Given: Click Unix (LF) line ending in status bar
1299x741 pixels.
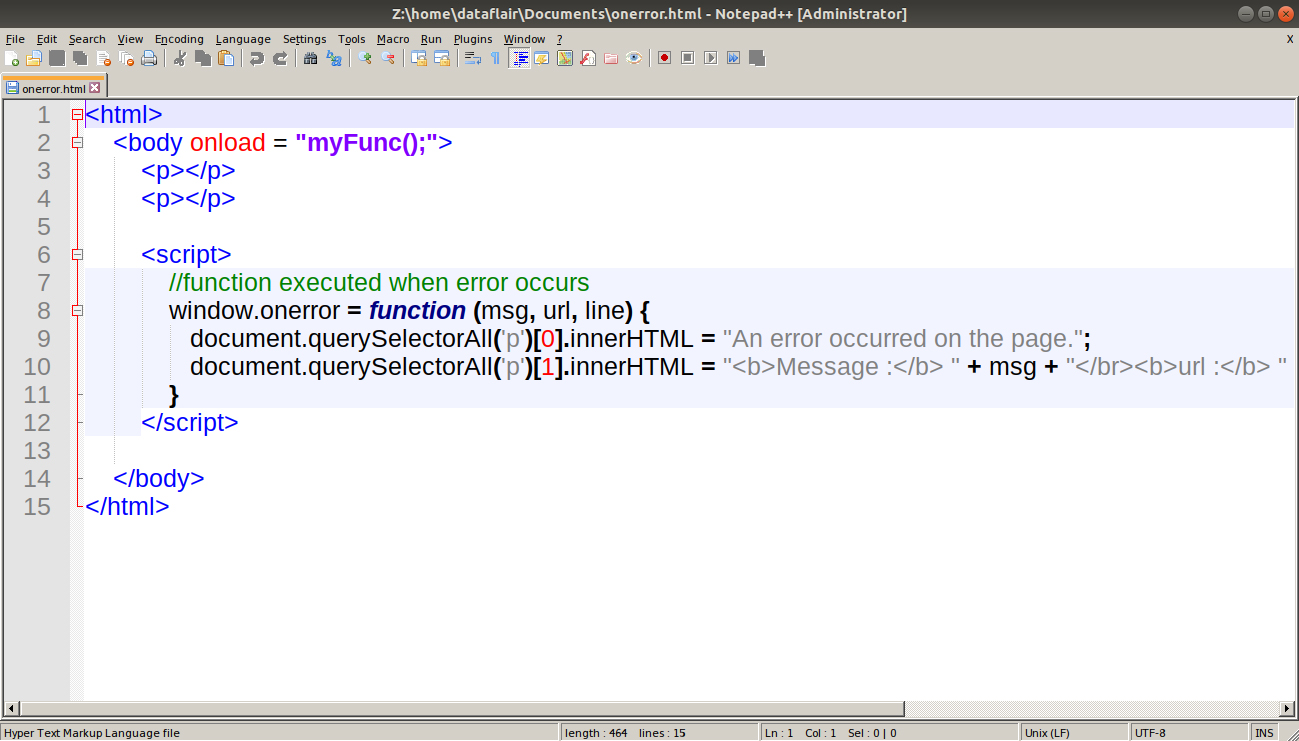Looking at the screenshot, I should pyautogui.click(x=1074, y=733).
